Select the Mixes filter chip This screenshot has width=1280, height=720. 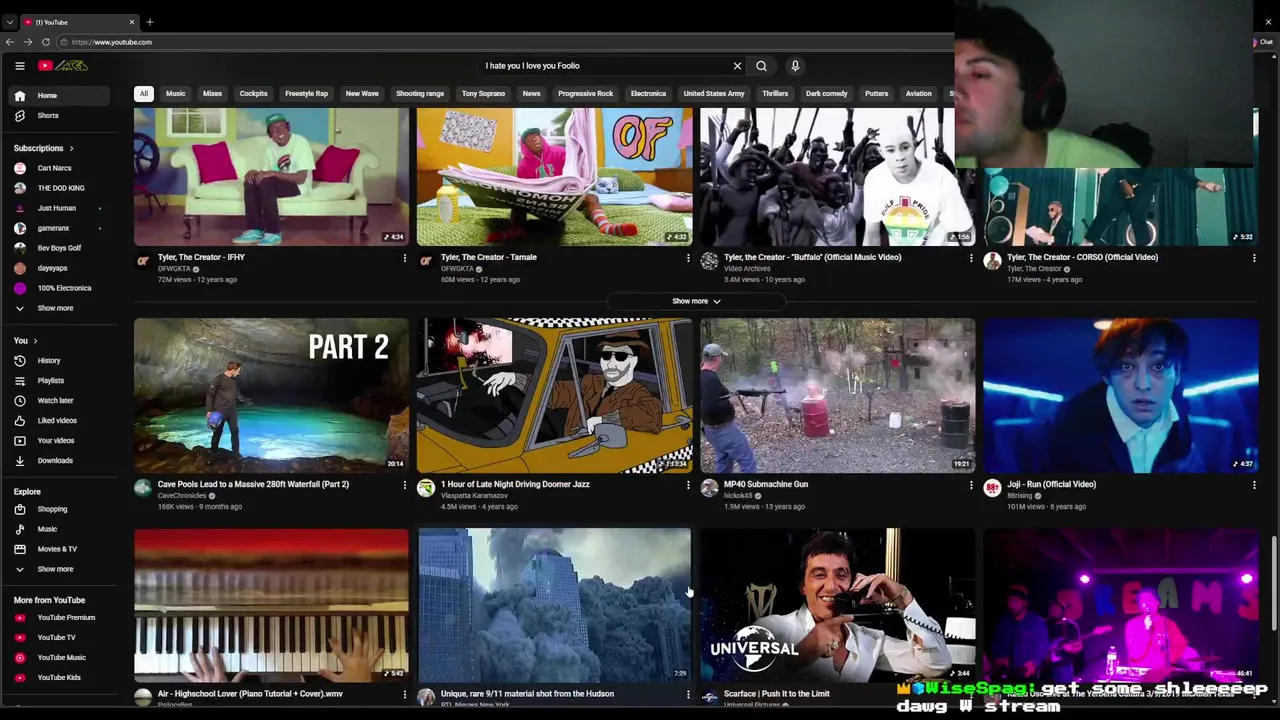pyautogui.click(x=212, y=94)
